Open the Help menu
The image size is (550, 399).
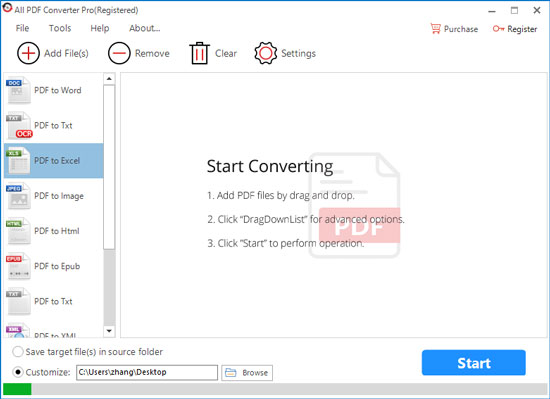click(x=100, y=28)
